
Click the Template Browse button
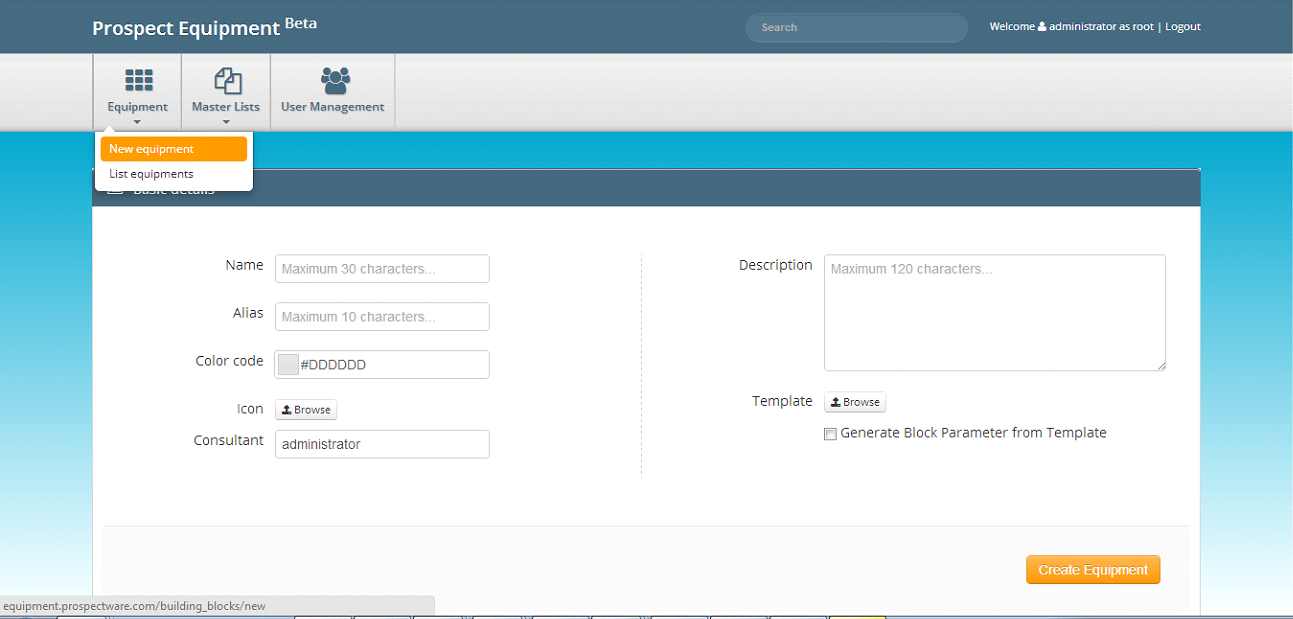[x=855, y=402]
